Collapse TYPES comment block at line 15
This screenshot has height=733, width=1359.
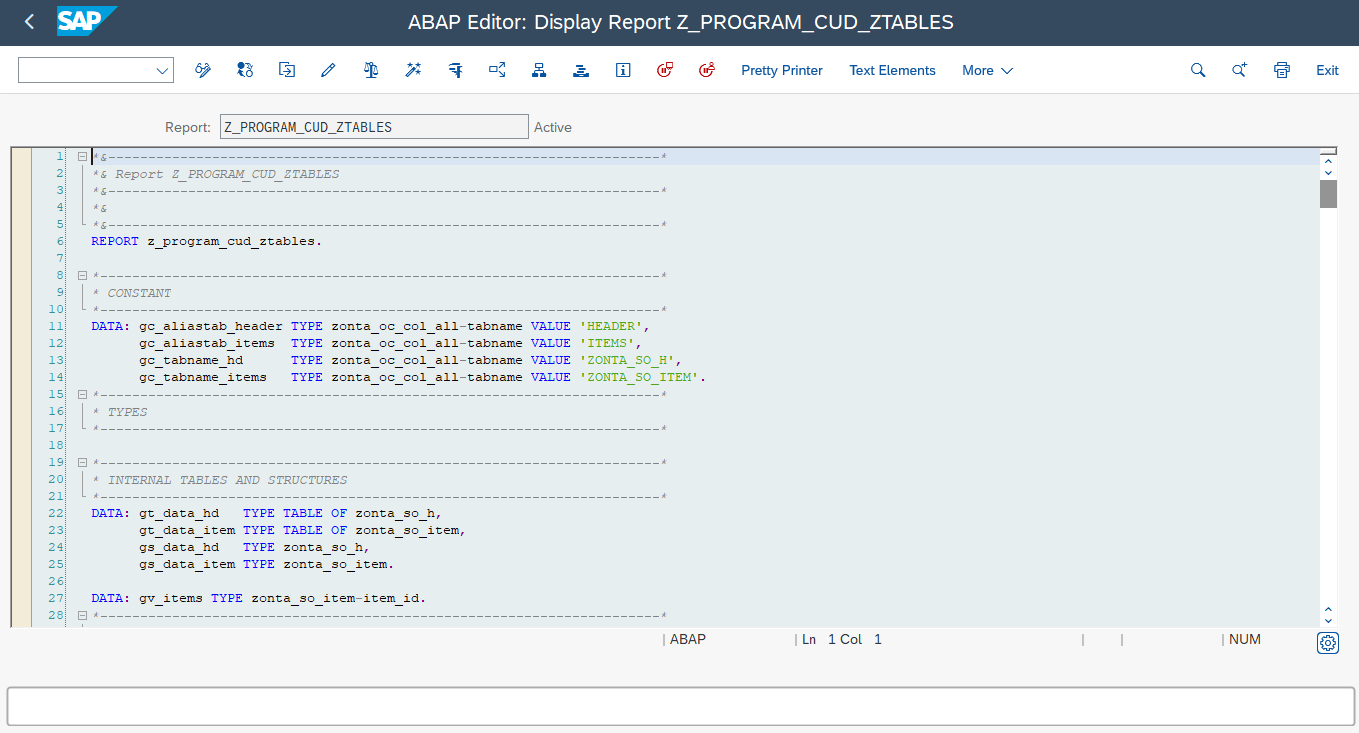(x=82, y=395)
